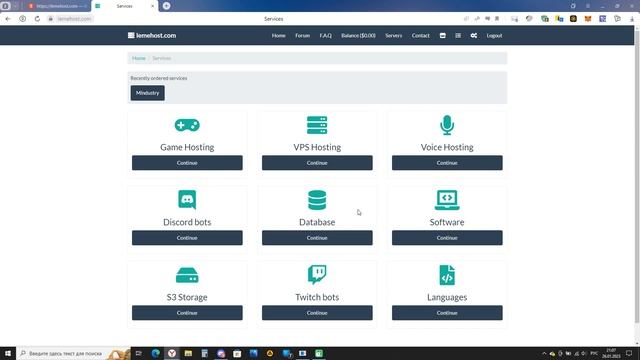Click the Discord bots icon
Viewport: 640px width, 360px height.
point(187,200)
